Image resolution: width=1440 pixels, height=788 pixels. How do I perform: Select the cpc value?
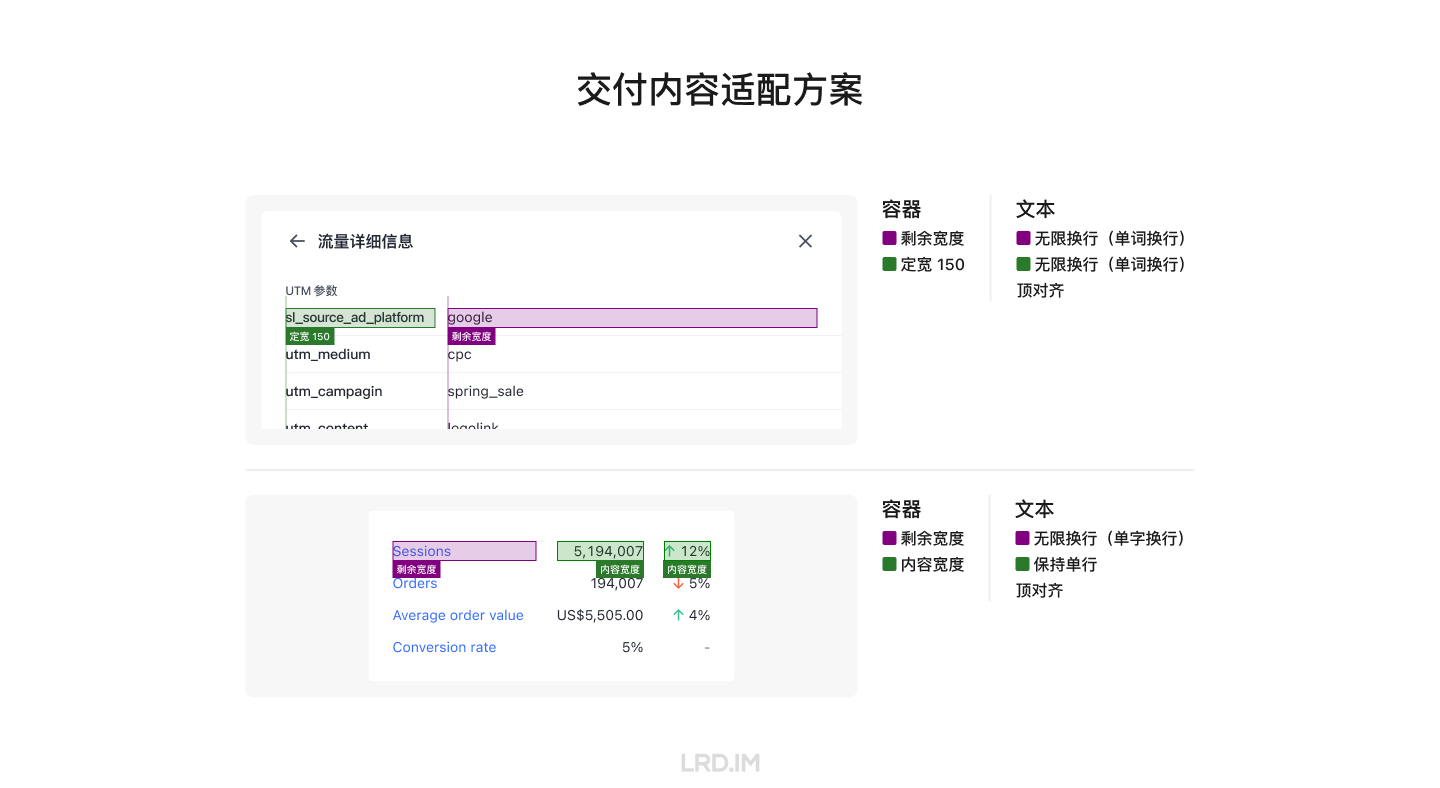(x=460, y=354)
